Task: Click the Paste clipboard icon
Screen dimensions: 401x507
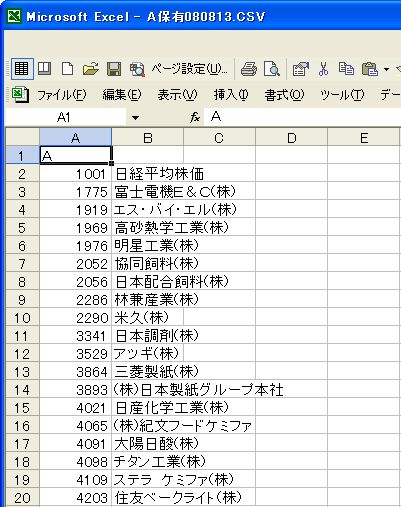Action: click(x=370, y=69)
